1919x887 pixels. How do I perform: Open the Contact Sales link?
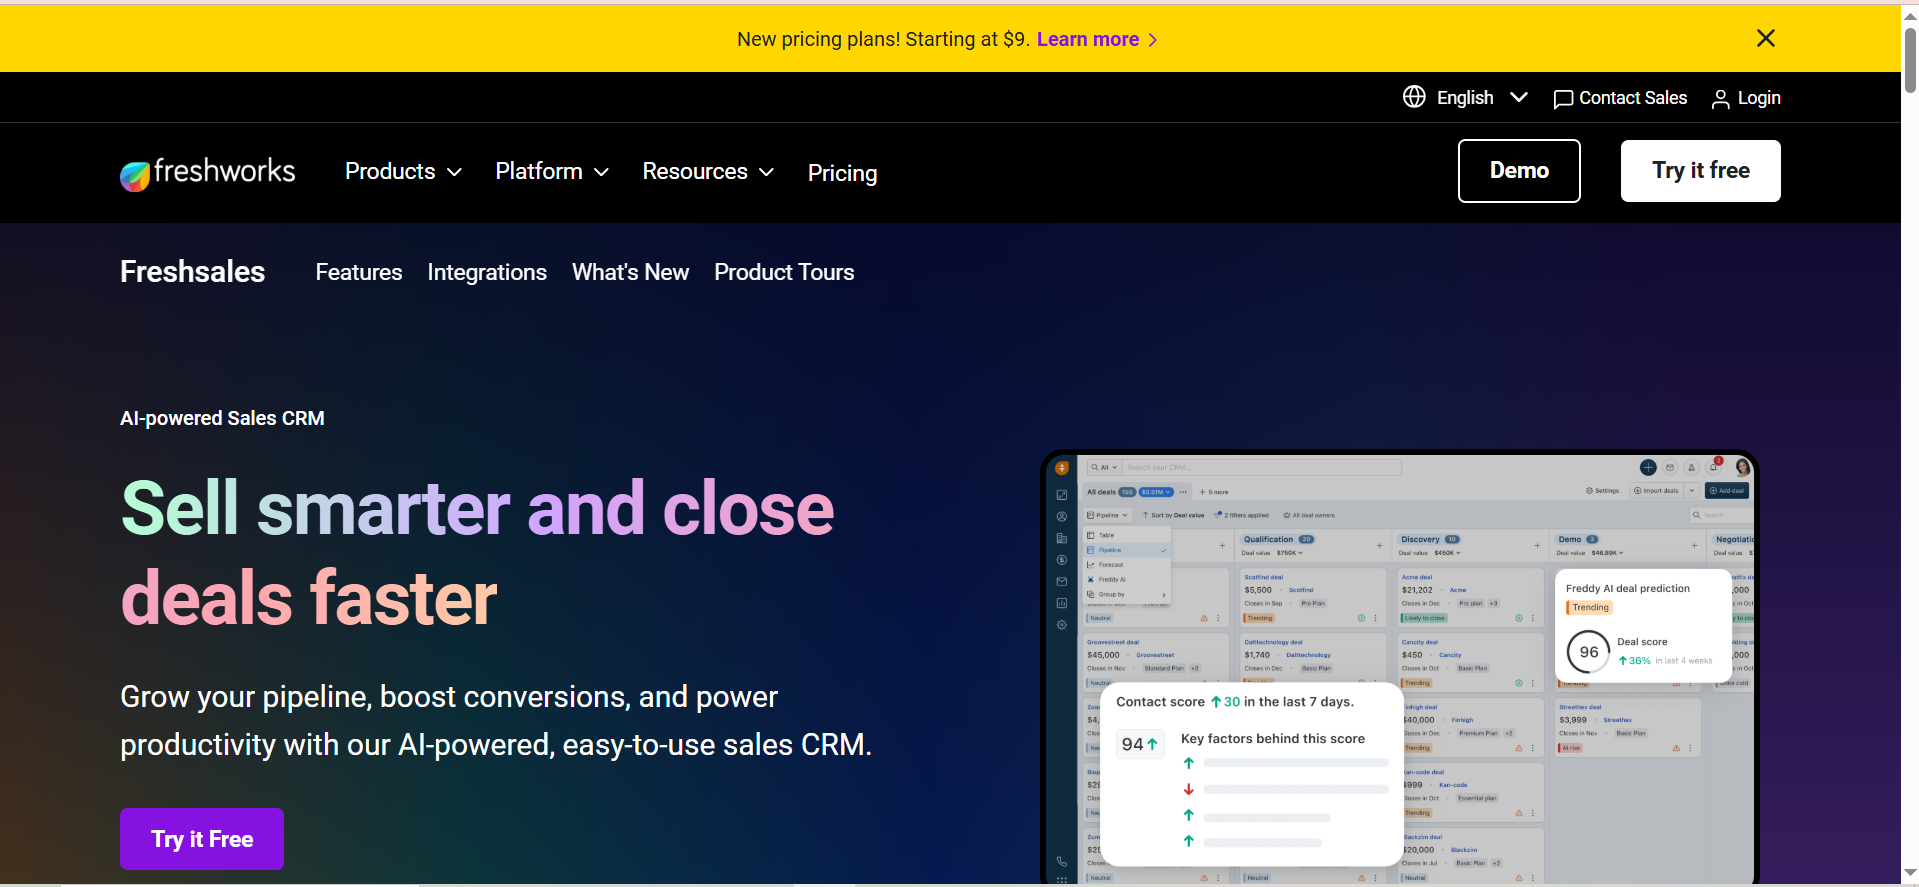[x=1632, y=98]
